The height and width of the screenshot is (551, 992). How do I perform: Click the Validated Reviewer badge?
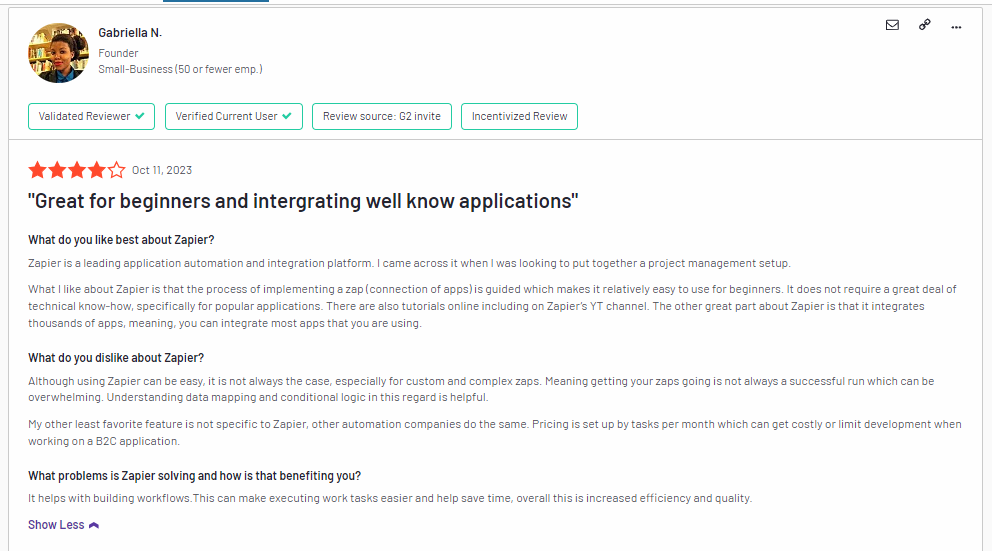tap(91, 116)
